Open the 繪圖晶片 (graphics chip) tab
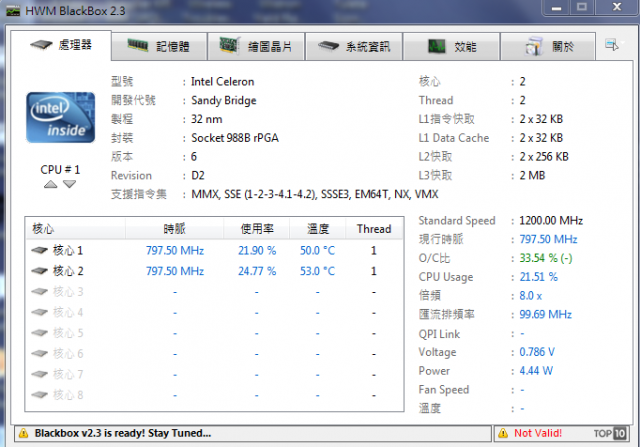The width and height of the screenshot is (640, 447). [x=256, y=46]
